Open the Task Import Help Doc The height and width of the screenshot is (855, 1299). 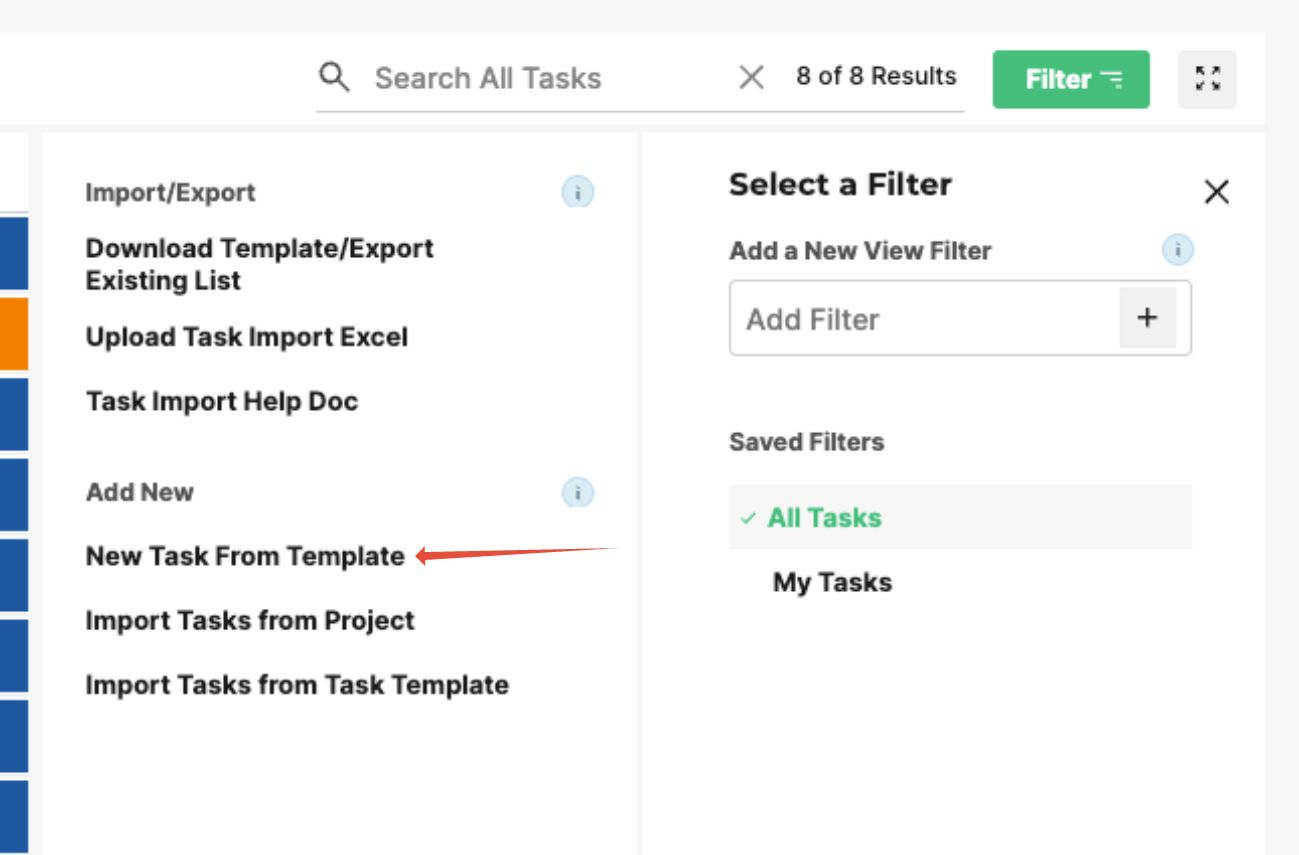point(222,401)
